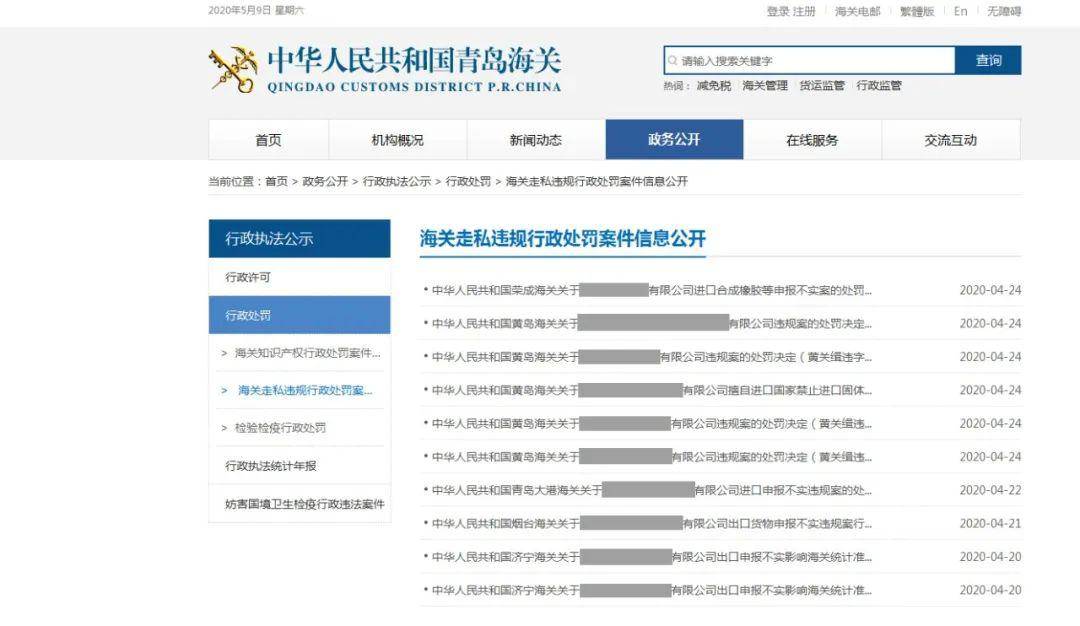The width and height of the screenshot is (1080, 626).
Task: Click the 登录 link at top
Action: pos(778,11)
